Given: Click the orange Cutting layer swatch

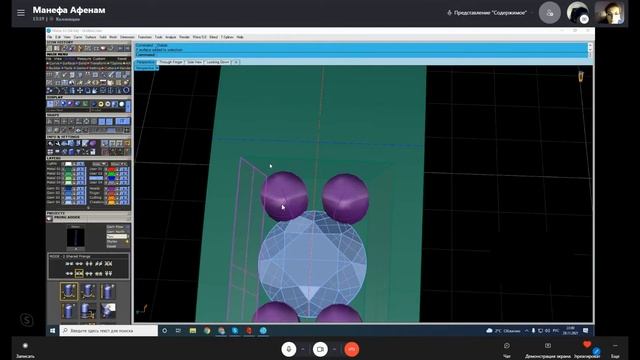Looking at the screenshot, I should point(111,198).
